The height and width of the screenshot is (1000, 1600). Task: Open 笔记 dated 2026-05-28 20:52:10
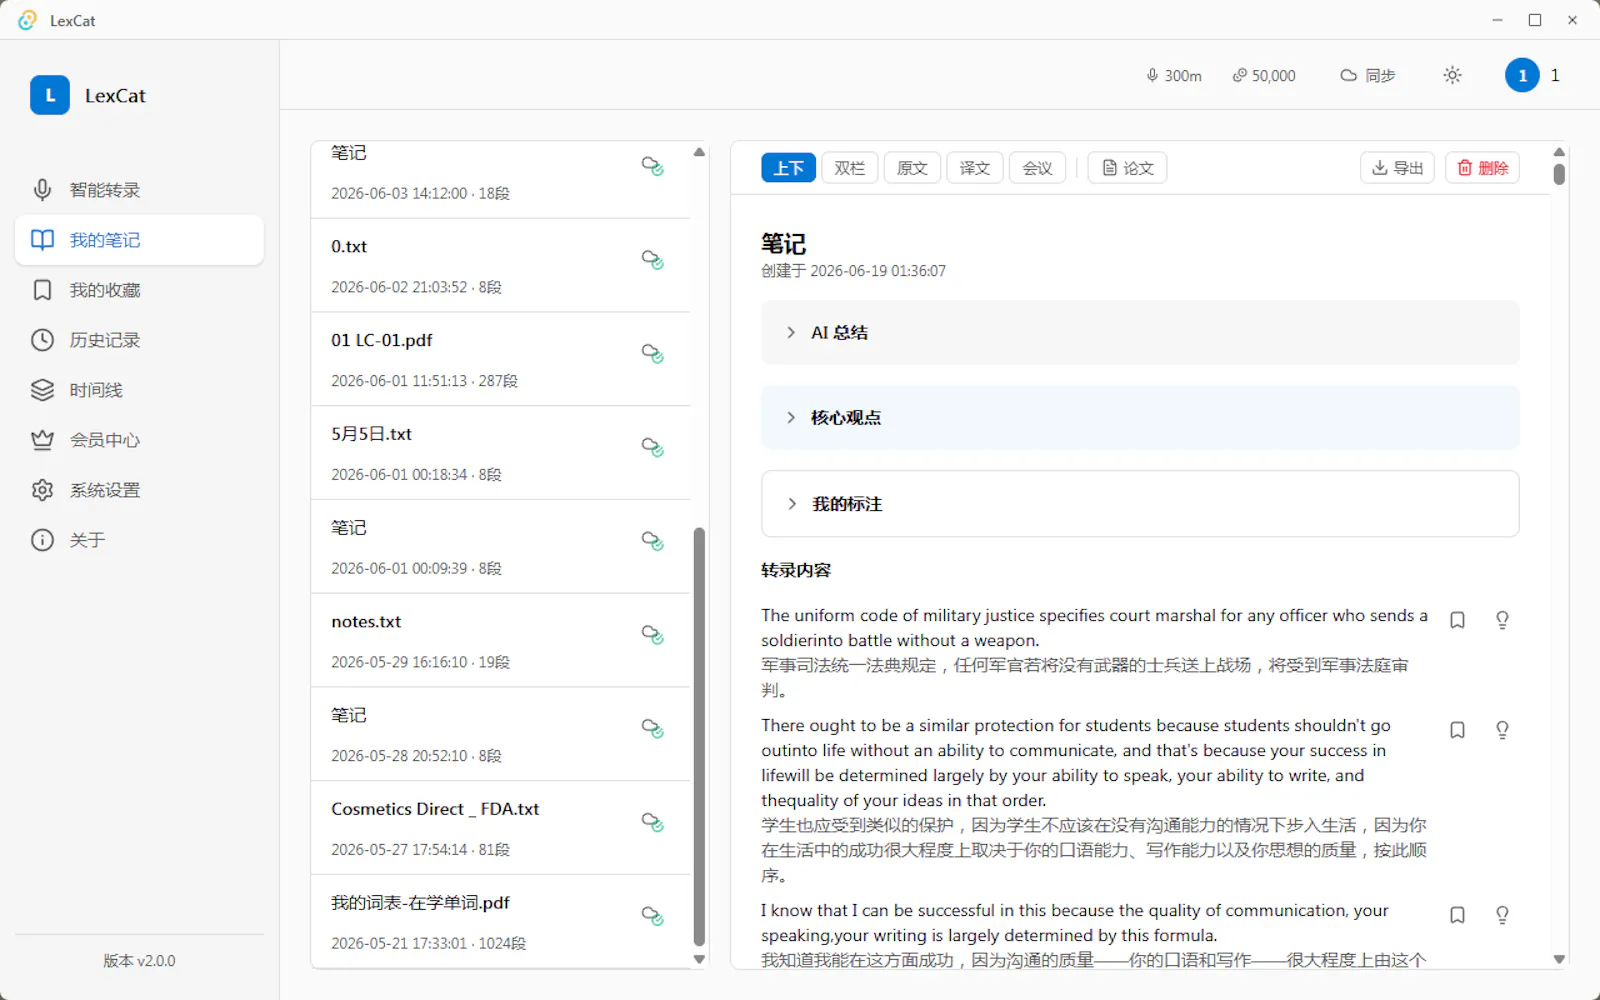tap(500, 735)
